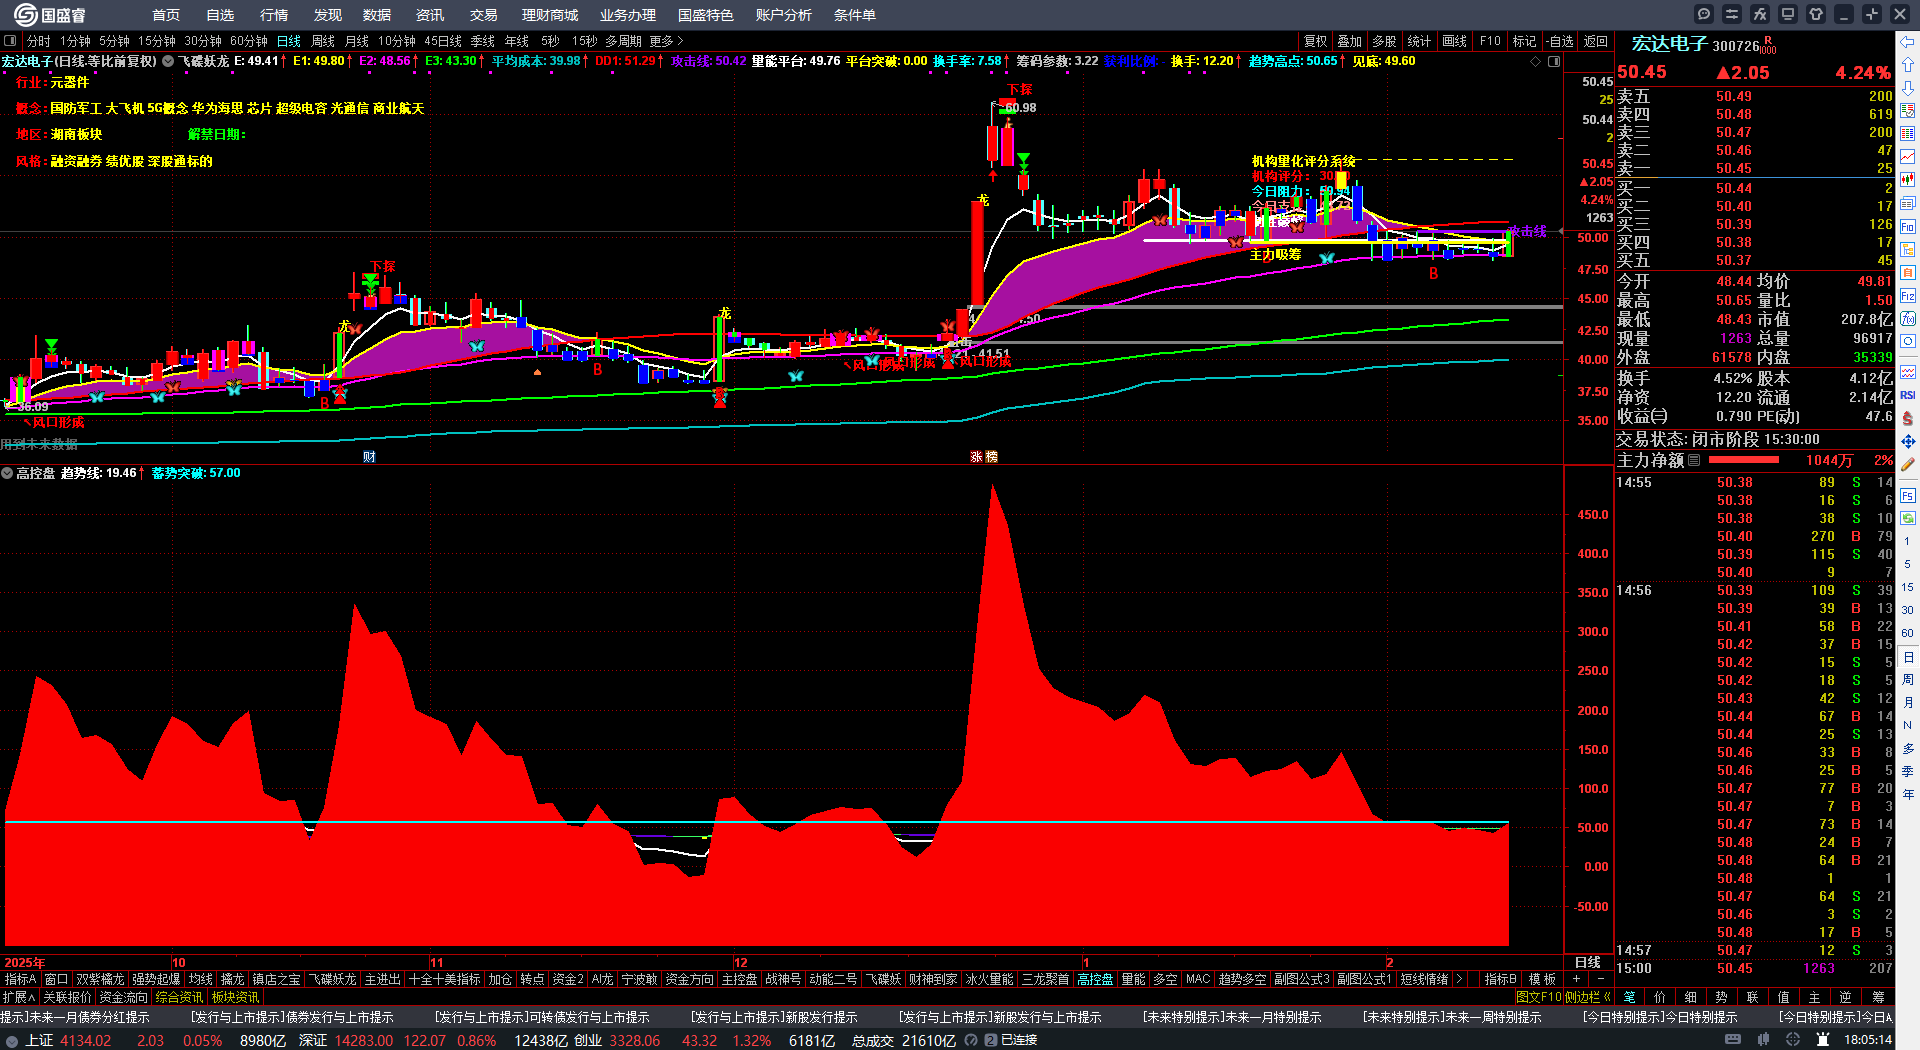Click the left arrow back icon in right sidebar
This screenshot has width=1920, height=1050.
pos(1908,41)
